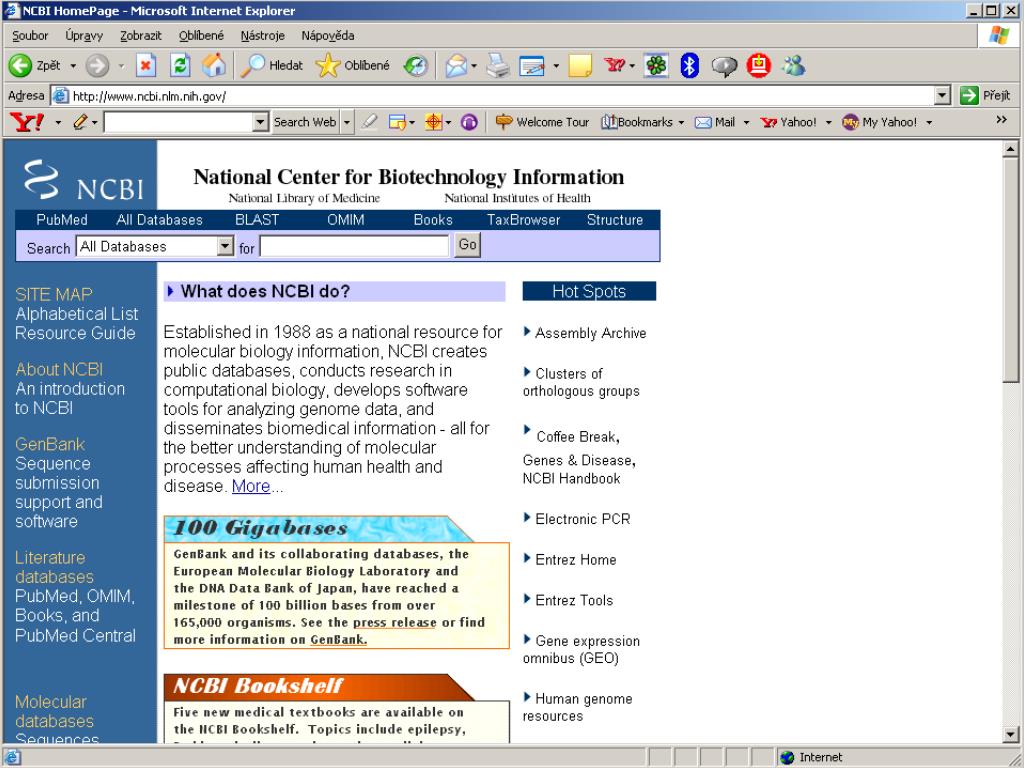The width and height of the screenshot is (1024, 768).
Task: Open the Assembly Archive hot spot
Action: click(590, 333)
